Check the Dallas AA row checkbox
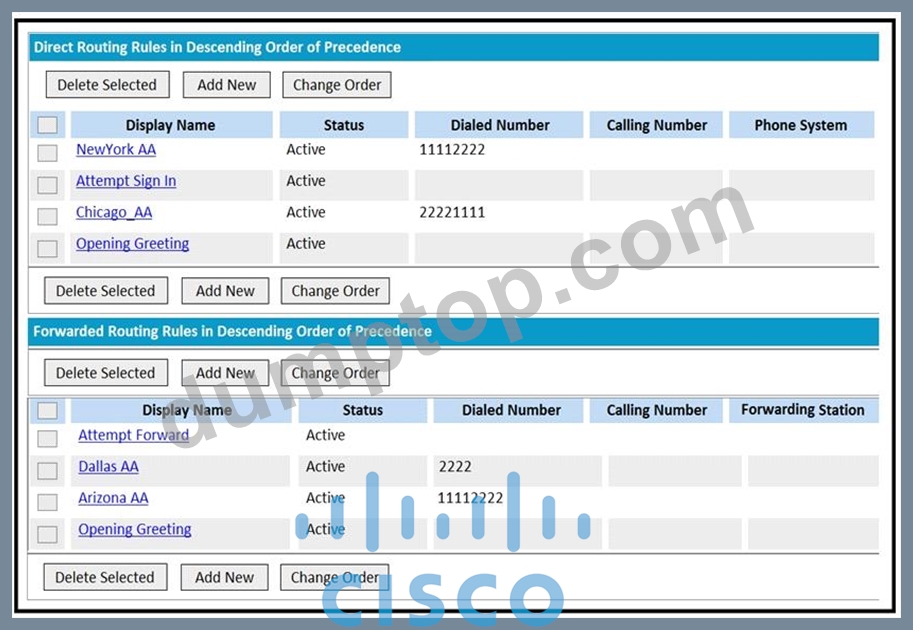This screenshot has height=630, width=913. (x=47, y=470)
